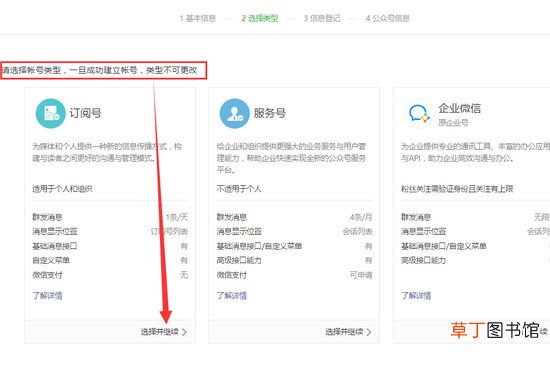This screenshot has width=550, height=365.
Task: Click the 订阅号 card title
Action: [x=85, y=113]
